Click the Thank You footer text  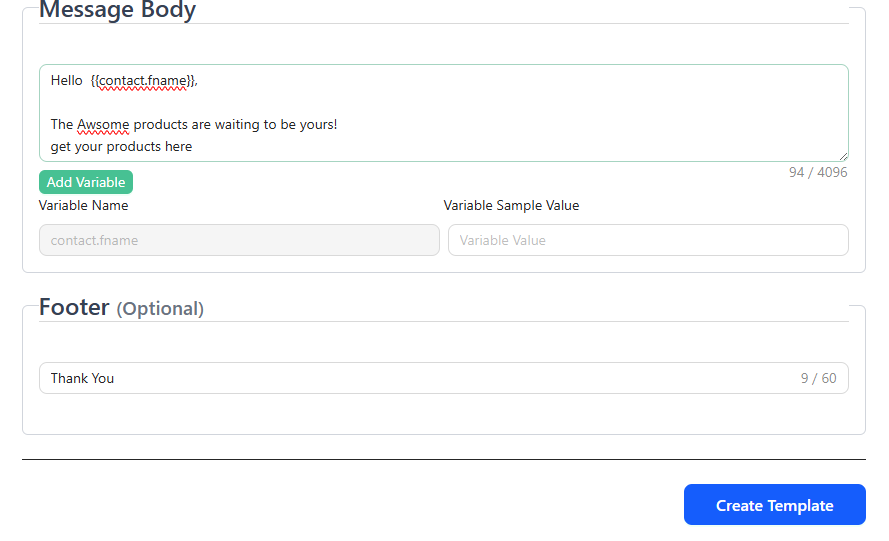(x=82, y=378)
